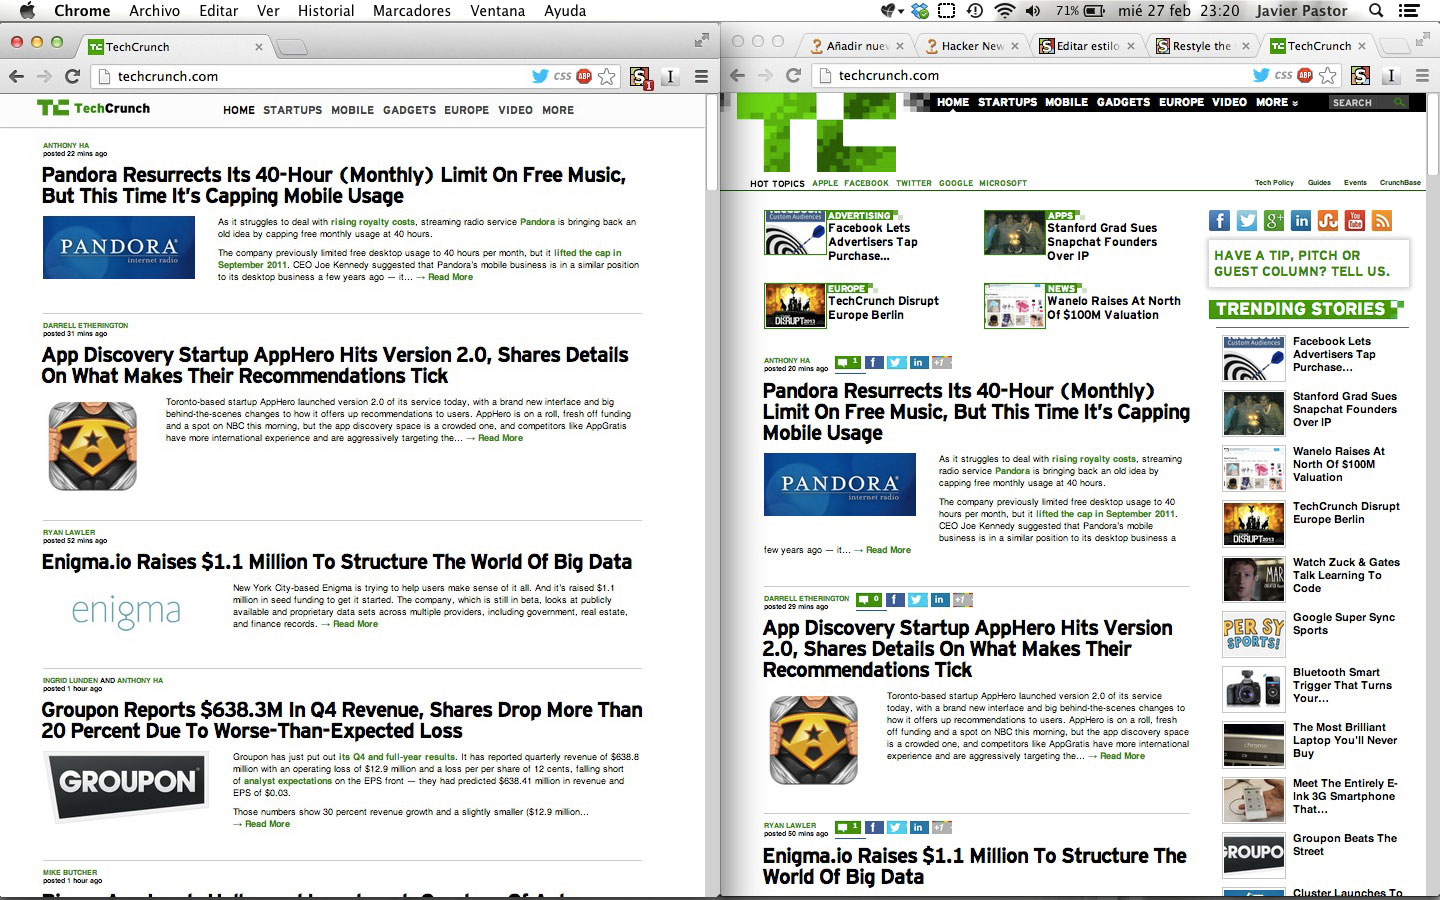Open new tab button in left window
1440x900 pixels.
[x=292, y=47]
